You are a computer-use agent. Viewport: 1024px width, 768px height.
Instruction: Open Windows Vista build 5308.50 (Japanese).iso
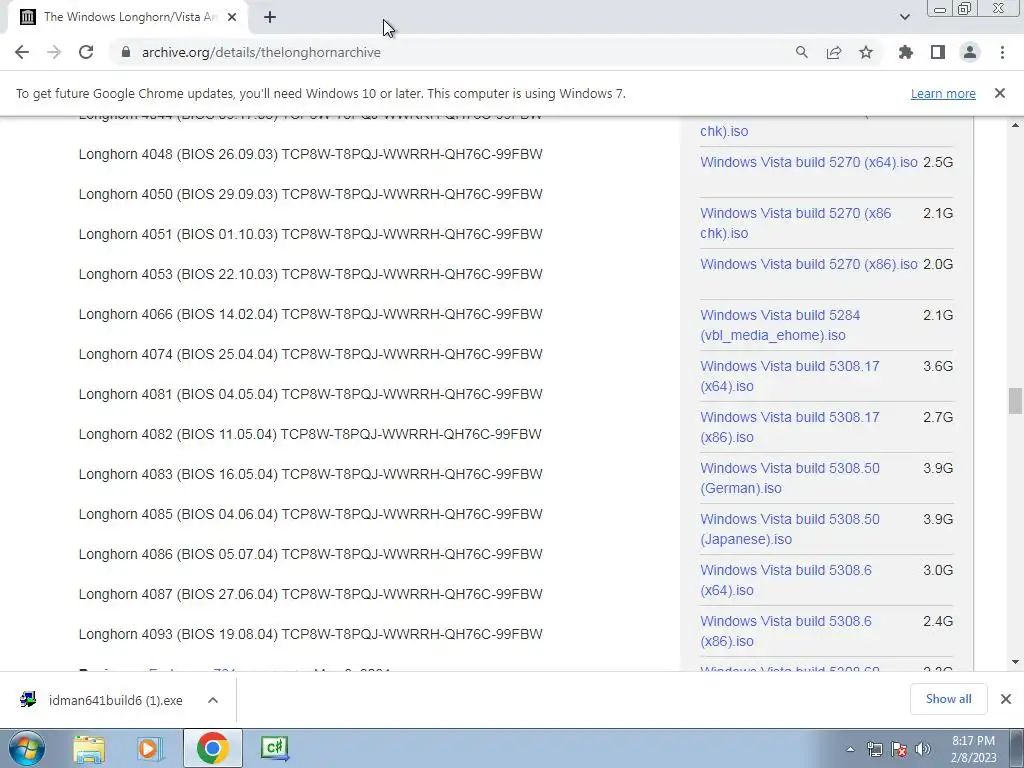pos(790,528)
